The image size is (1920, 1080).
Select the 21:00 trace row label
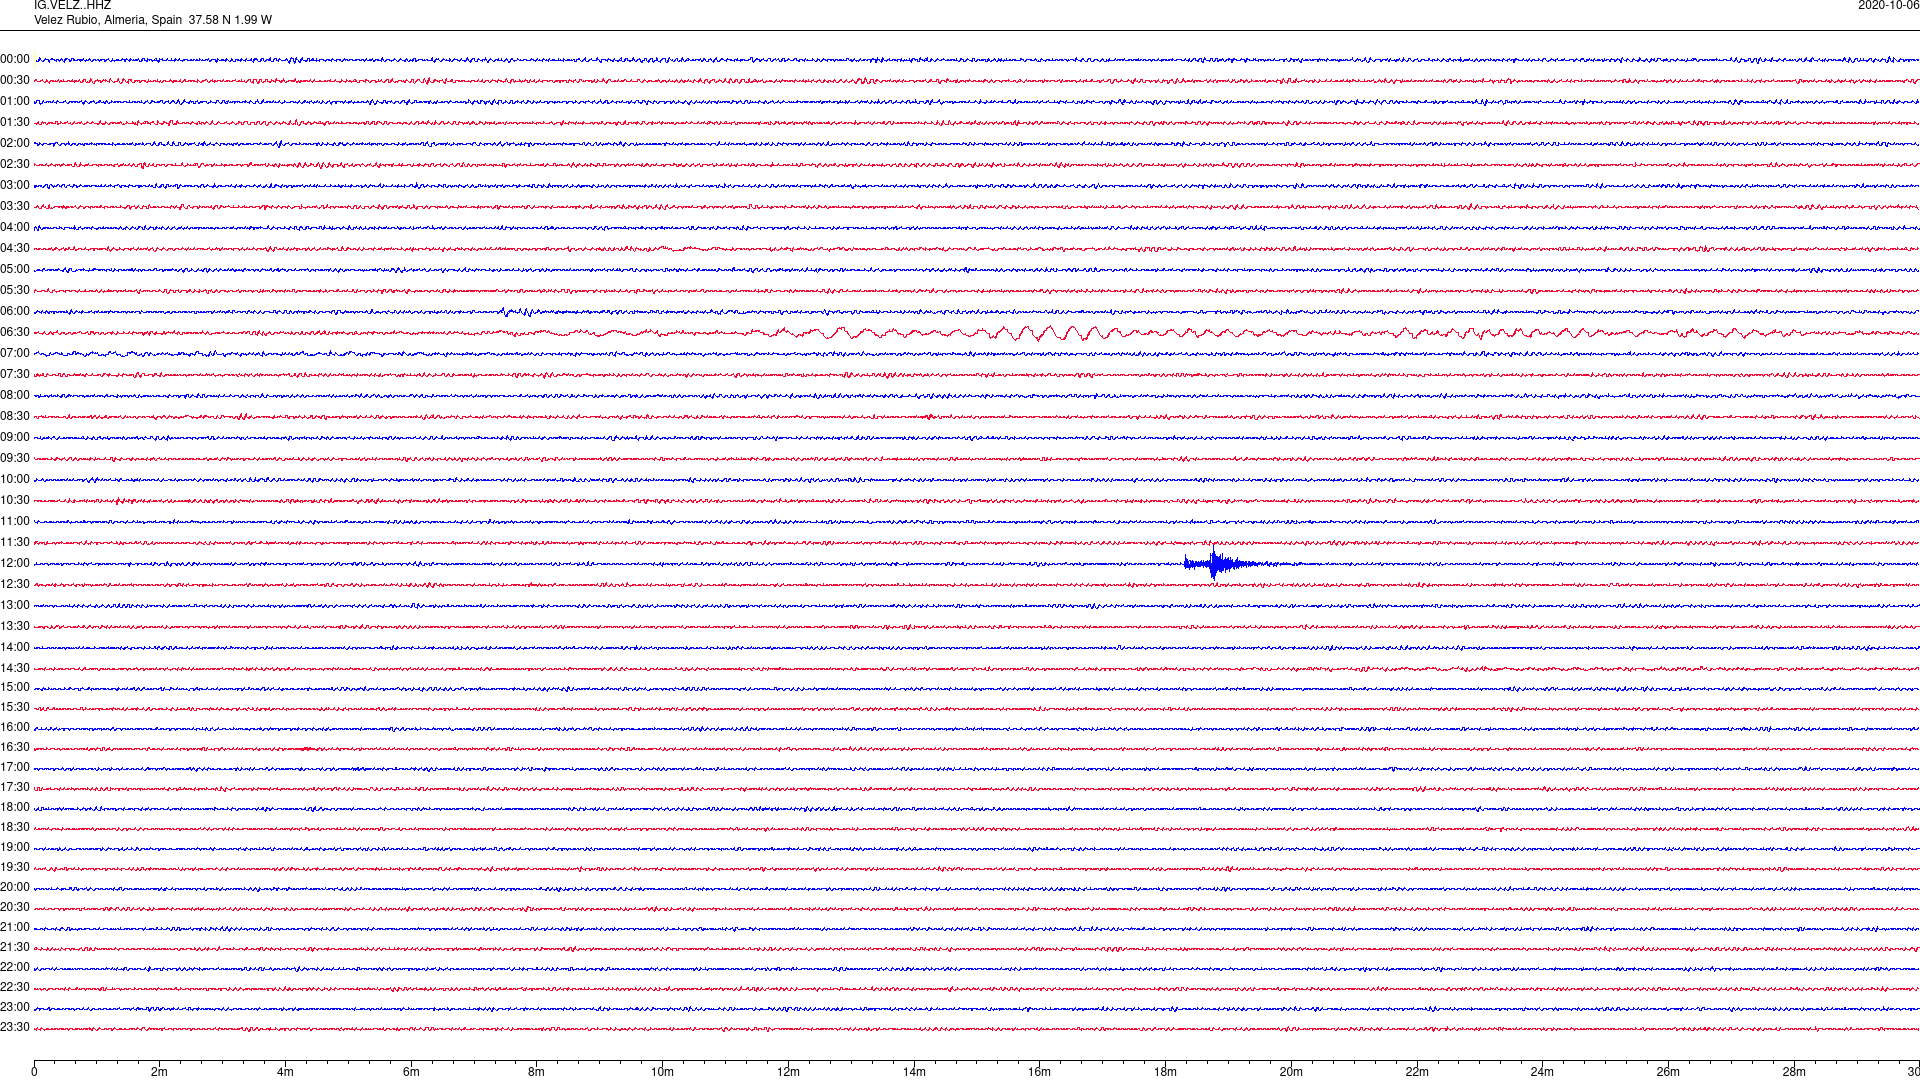click(x=15, y=928)
